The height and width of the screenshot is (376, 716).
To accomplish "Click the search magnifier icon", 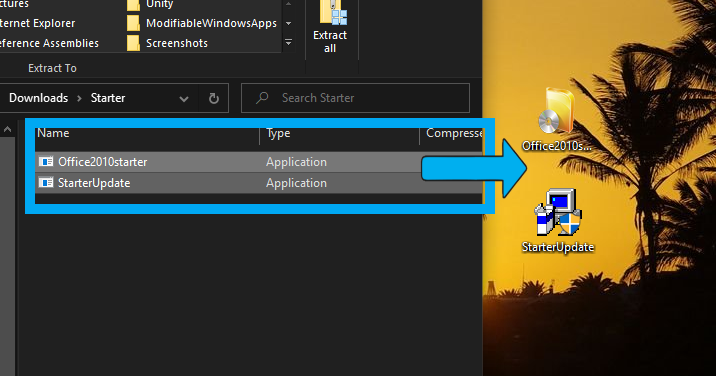I will pos(262,98).
